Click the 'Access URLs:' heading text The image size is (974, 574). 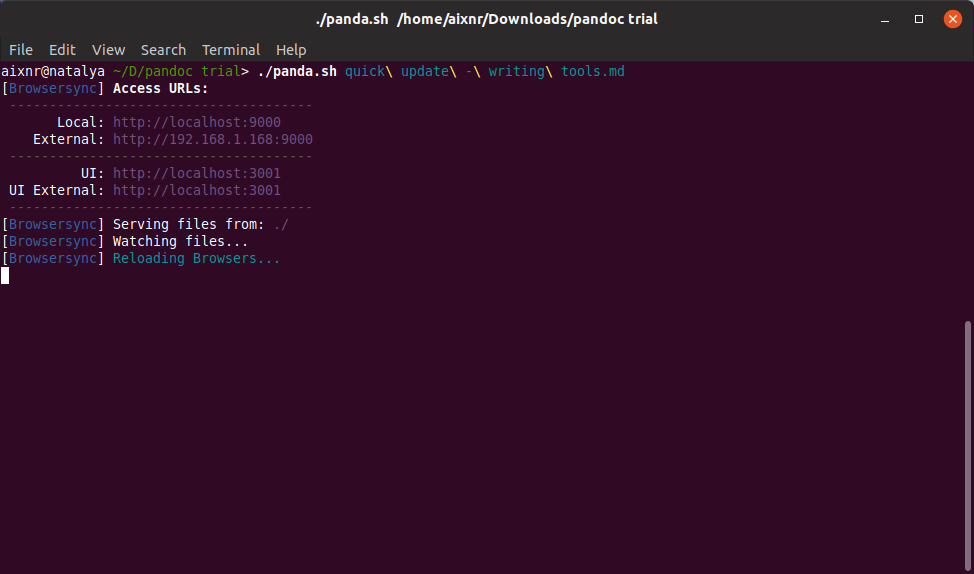pos(161,88)
